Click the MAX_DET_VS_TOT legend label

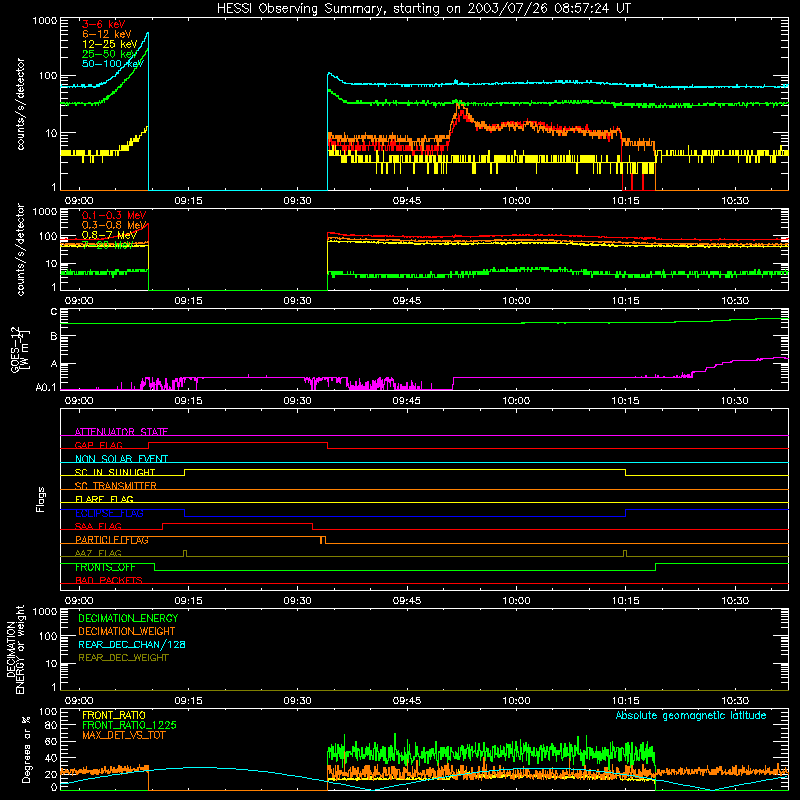pyautogui.click(x=123, y=735)
